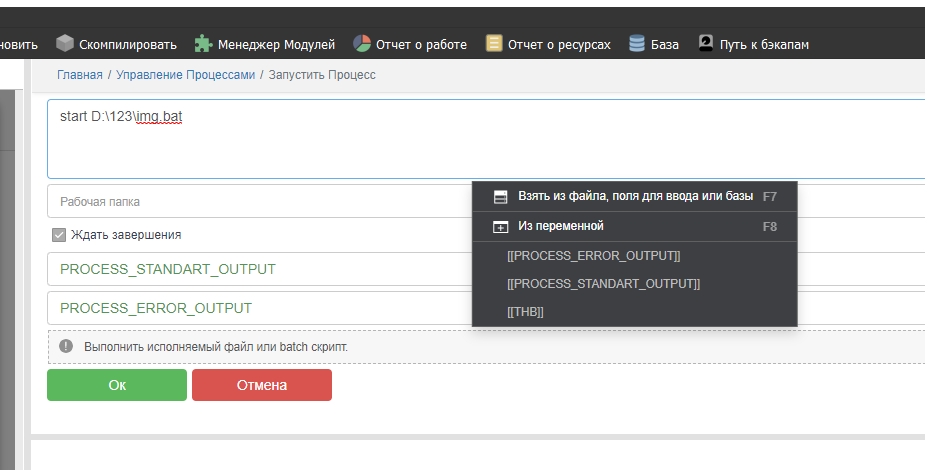Viewport: 925px width, 470px height.
Task: Click 'Скомпилировать' toolbar label
Action: 128,44
